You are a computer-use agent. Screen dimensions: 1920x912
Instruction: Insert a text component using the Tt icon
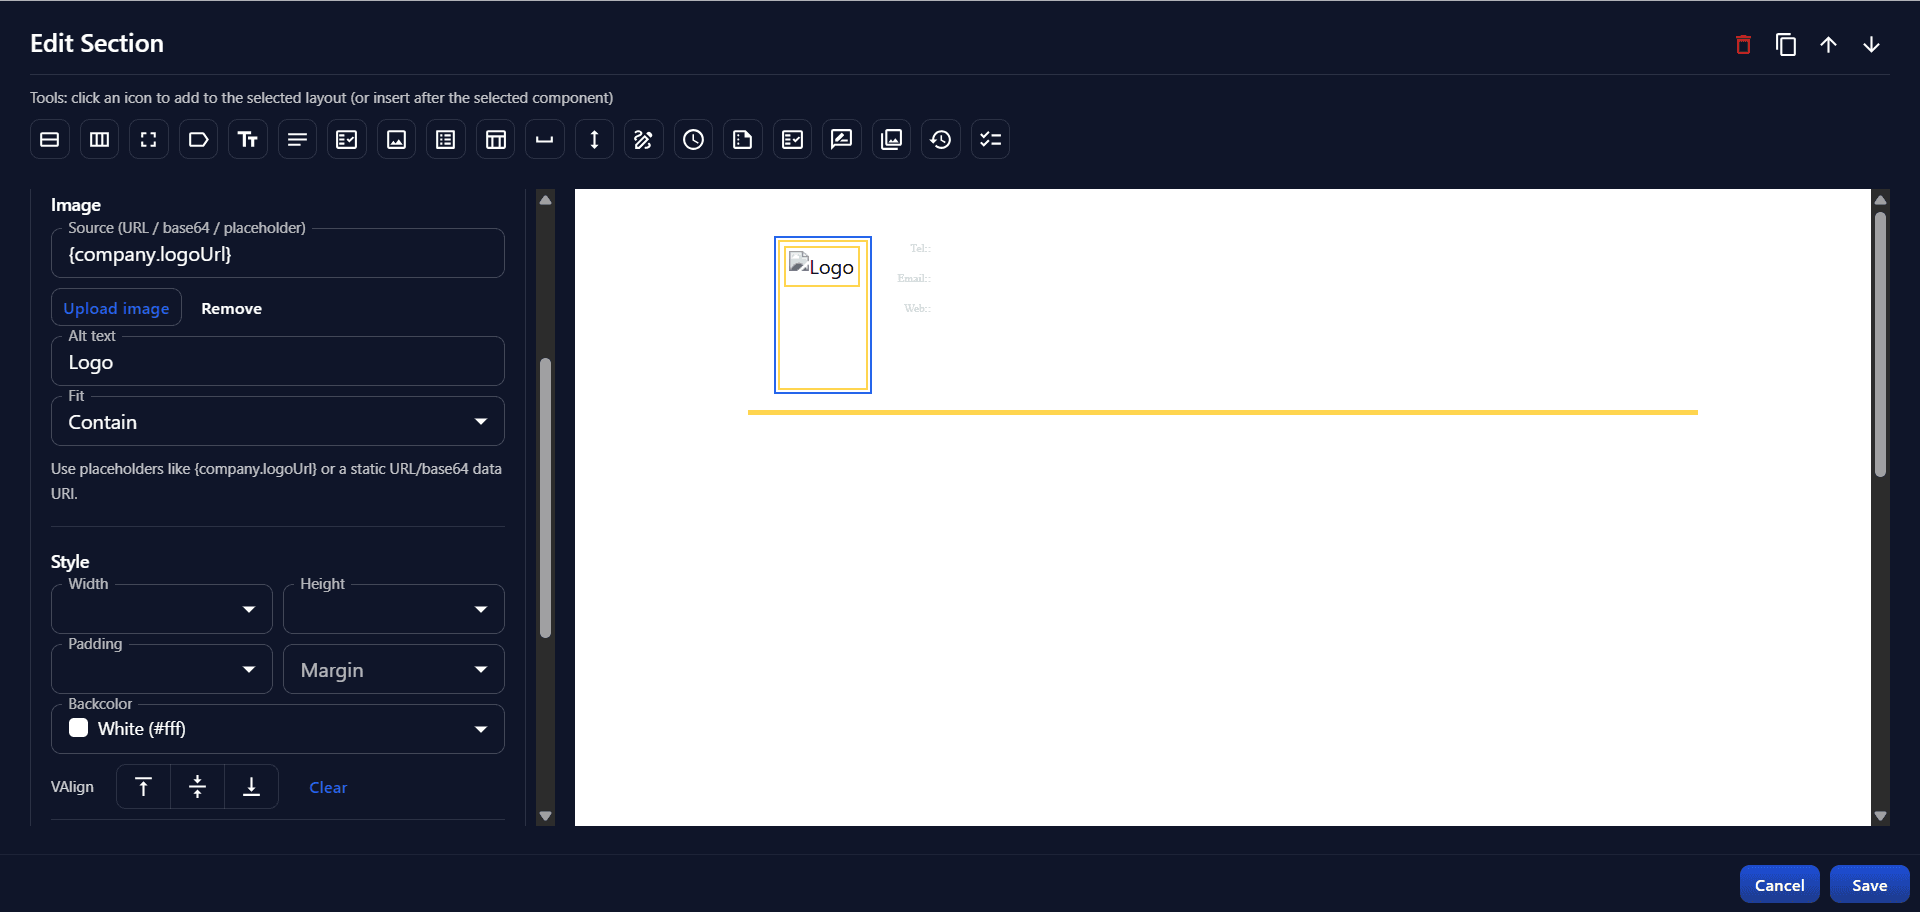point(247,139)
